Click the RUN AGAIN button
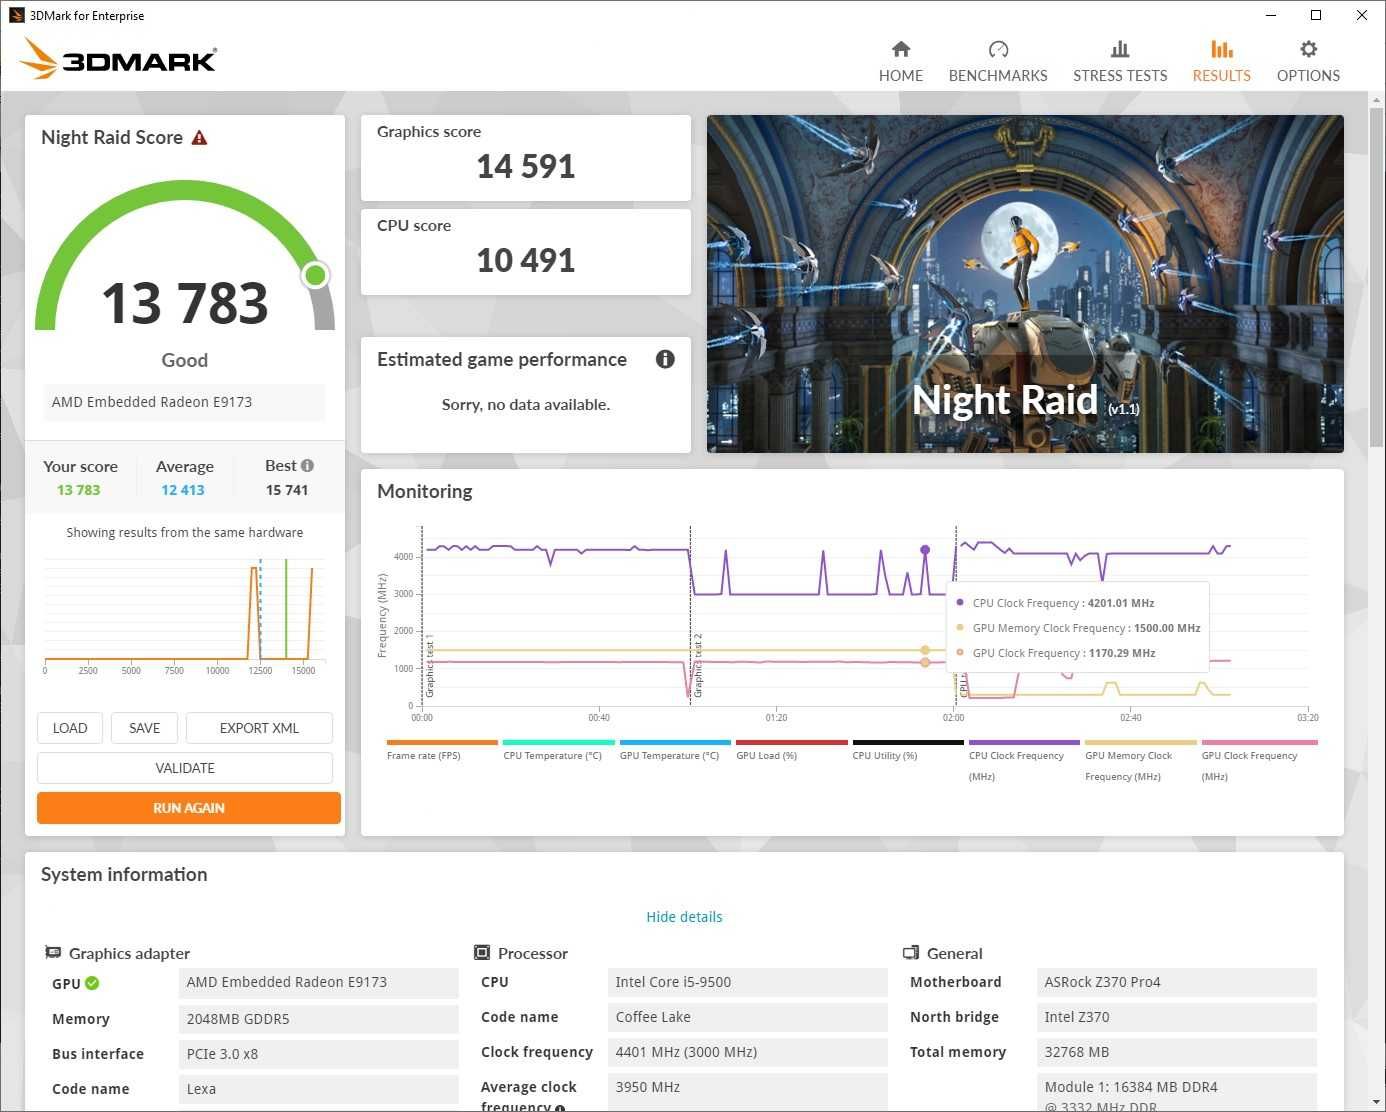The height and width of the screenshot is (1112, 1386). tap(189, 808)
